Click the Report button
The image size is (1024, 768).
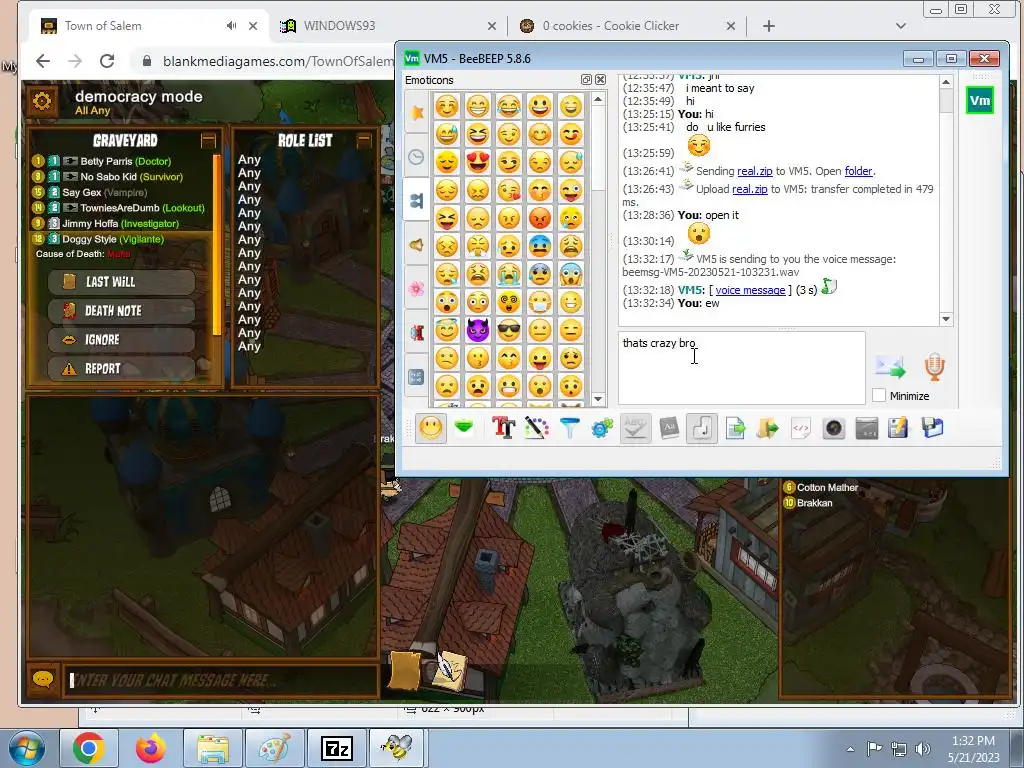click(121, 368)
